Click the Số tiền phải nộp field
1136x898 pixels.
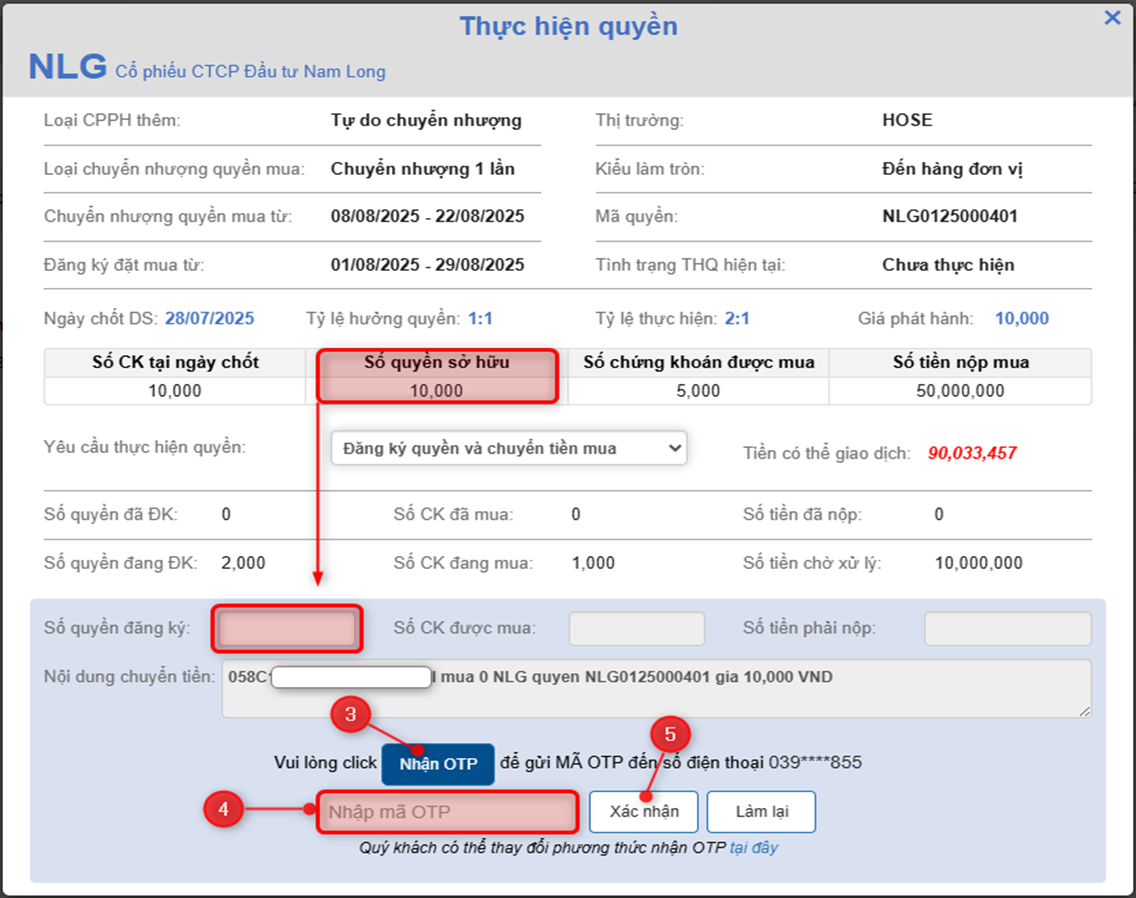click(1008, 628)
